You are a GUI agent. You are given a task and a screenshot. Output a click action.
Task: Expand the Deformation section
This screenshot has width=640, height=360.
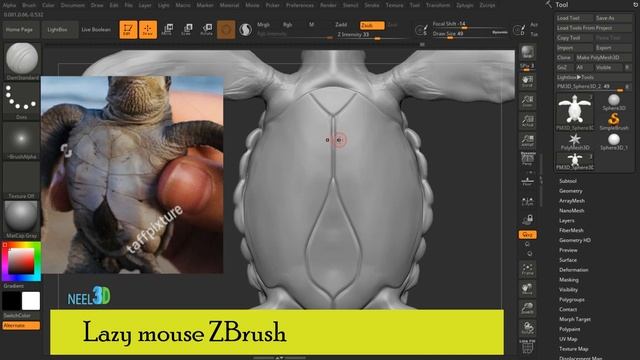pos(573,270)
